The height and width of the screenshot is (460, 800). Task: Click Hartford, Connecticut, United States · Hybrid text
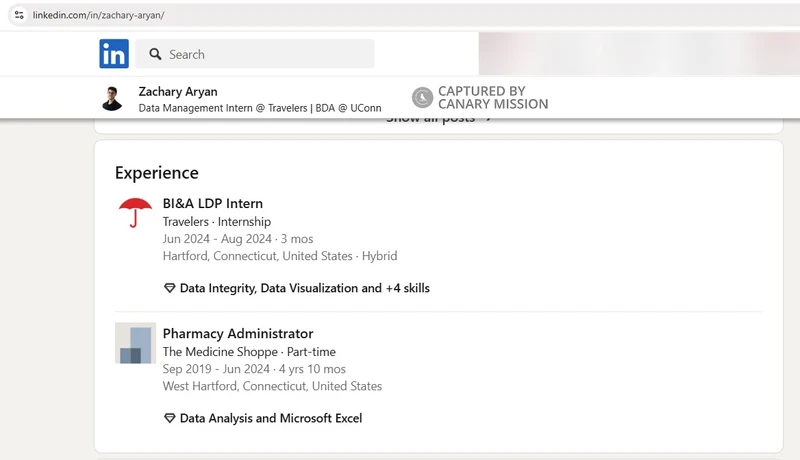point(280,256)
